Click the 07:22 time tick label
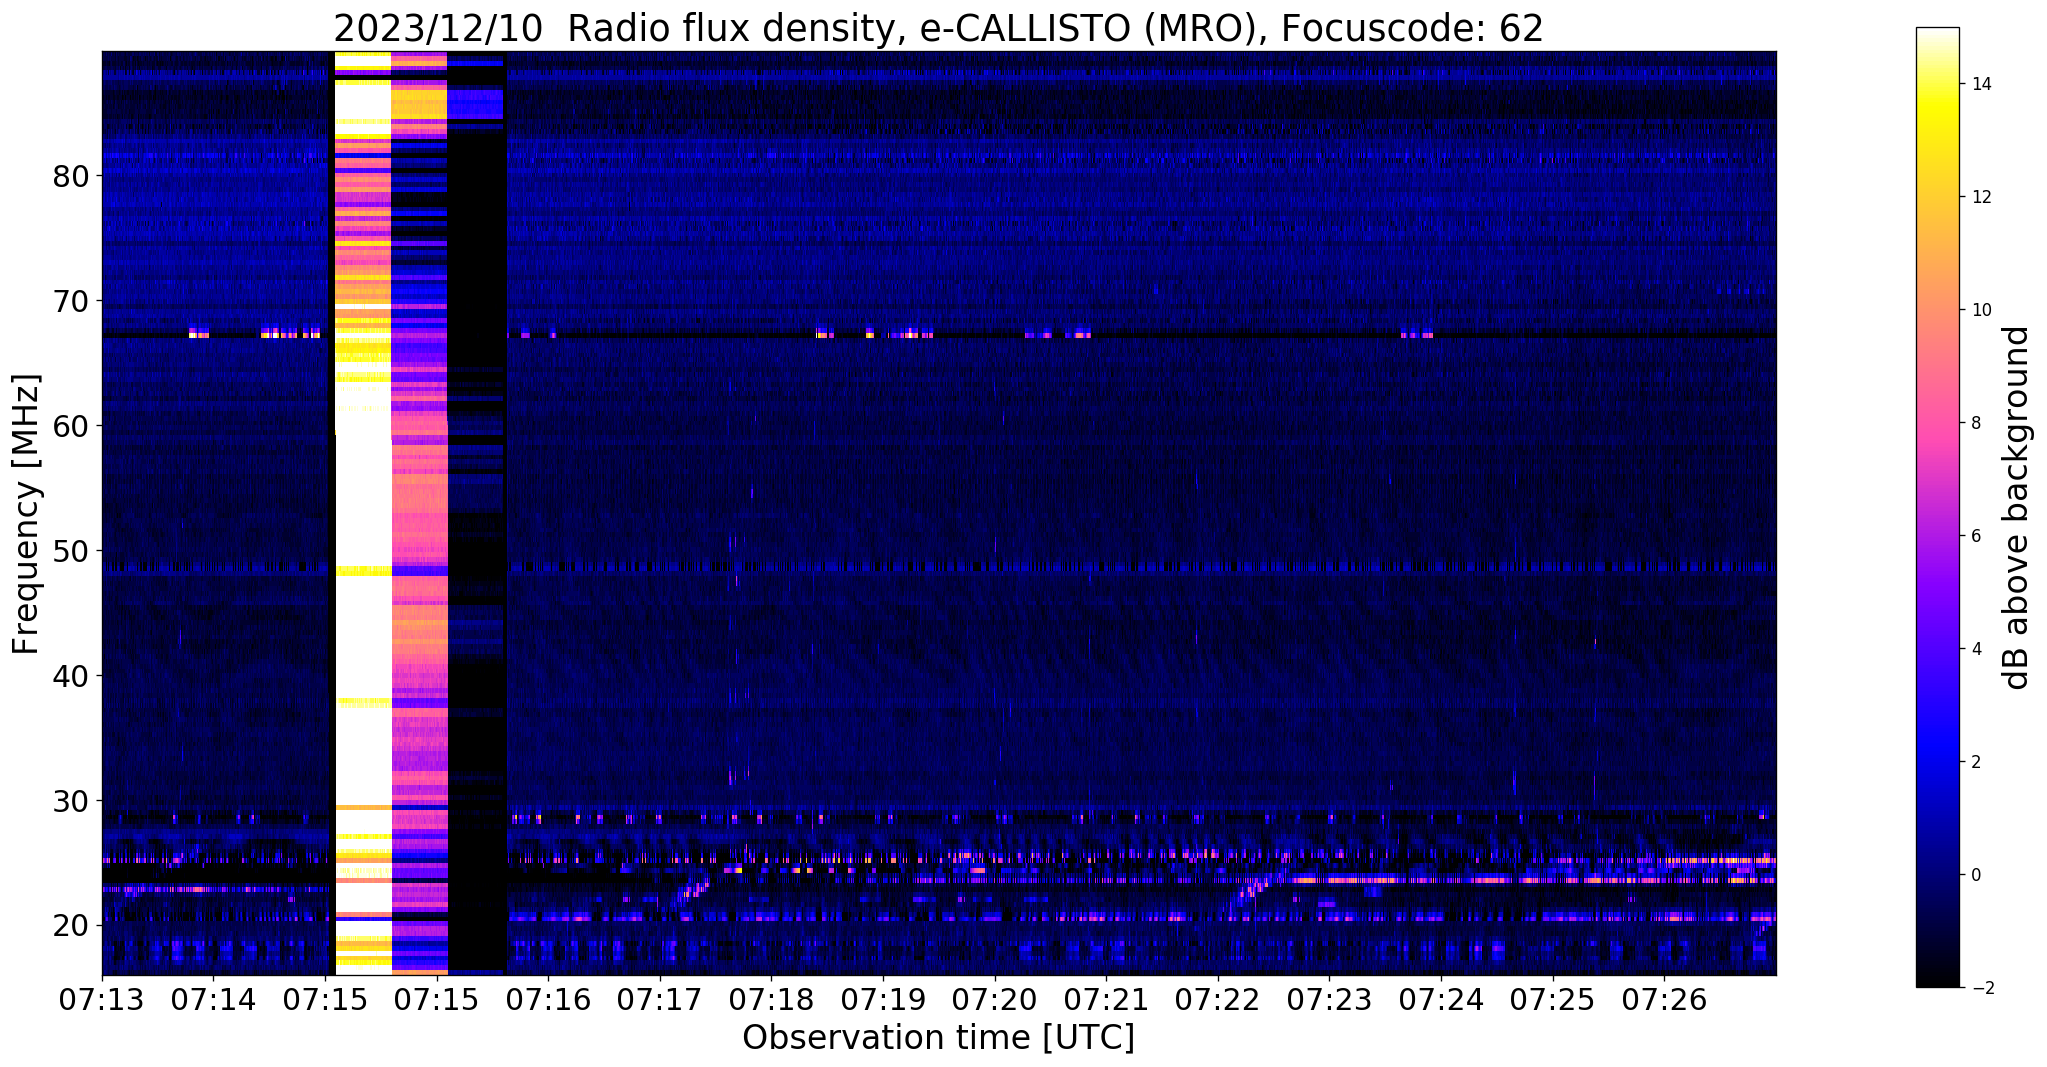Screen dimensions: 2047x1067 coord(1218,1000)
